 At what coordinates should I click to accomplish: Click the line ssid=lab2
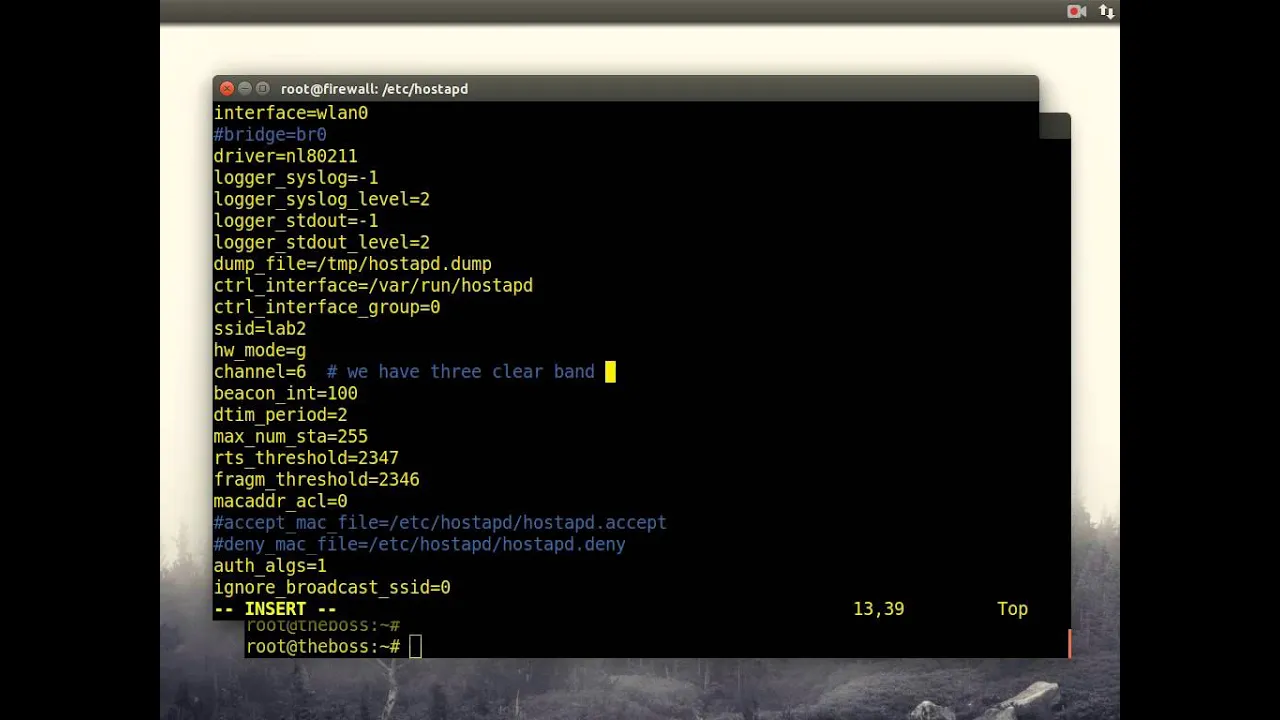(260, 329)
